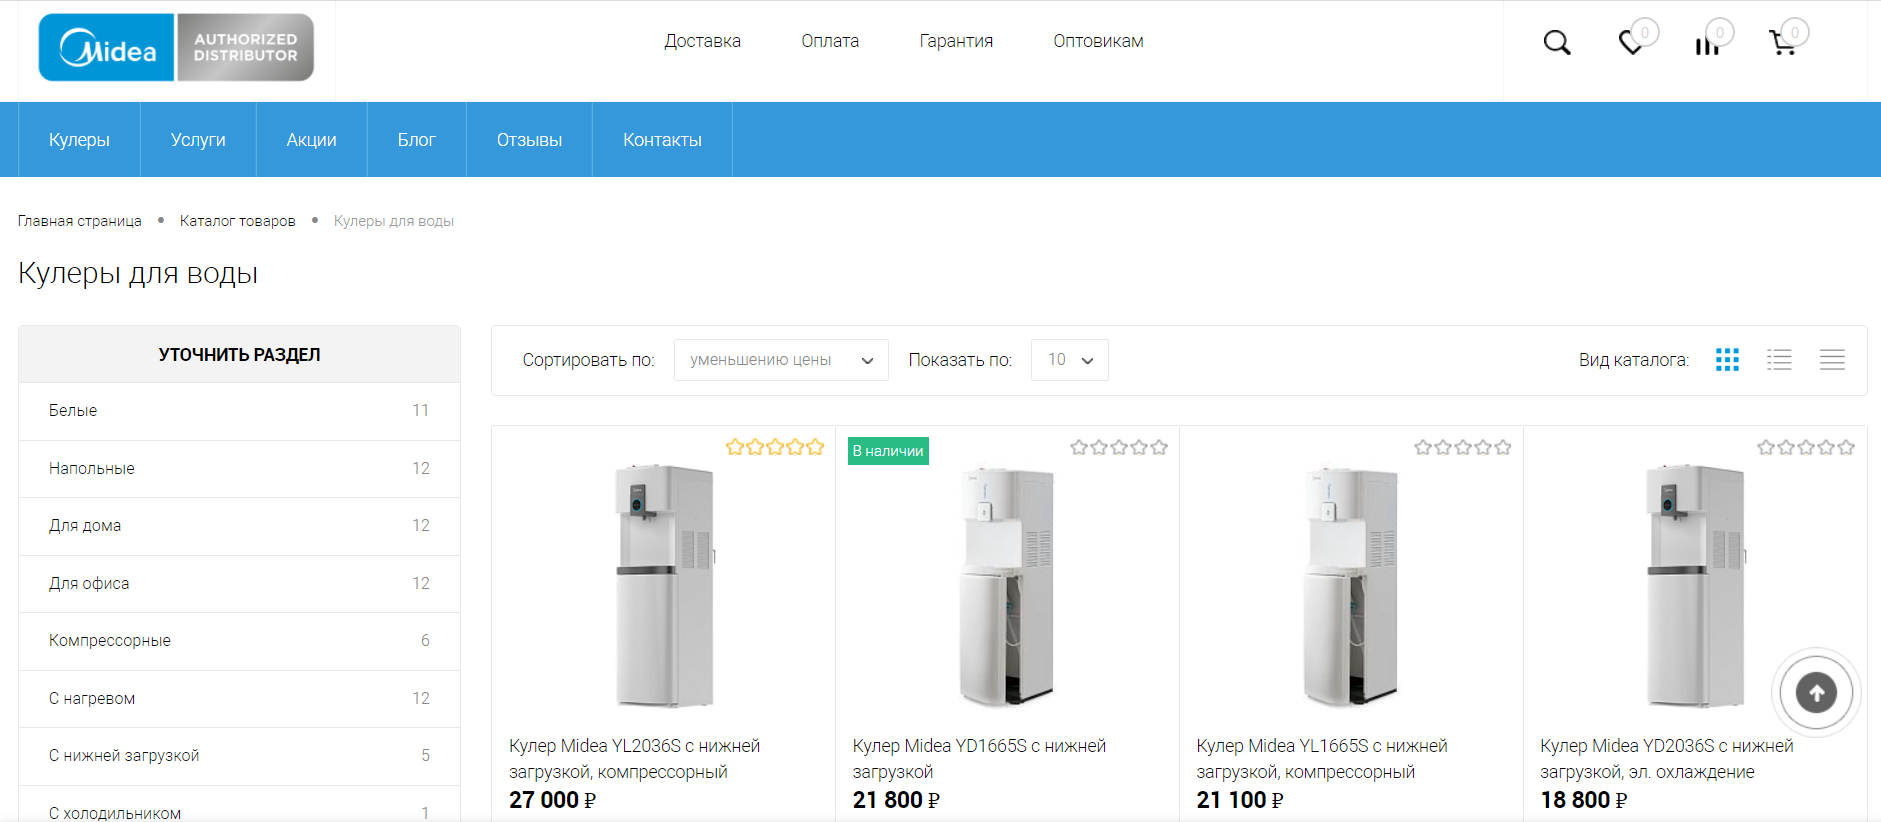1881x822 pixels.
Task: Switch to the compact table catalog view
Action: [x=1832, y=360]
